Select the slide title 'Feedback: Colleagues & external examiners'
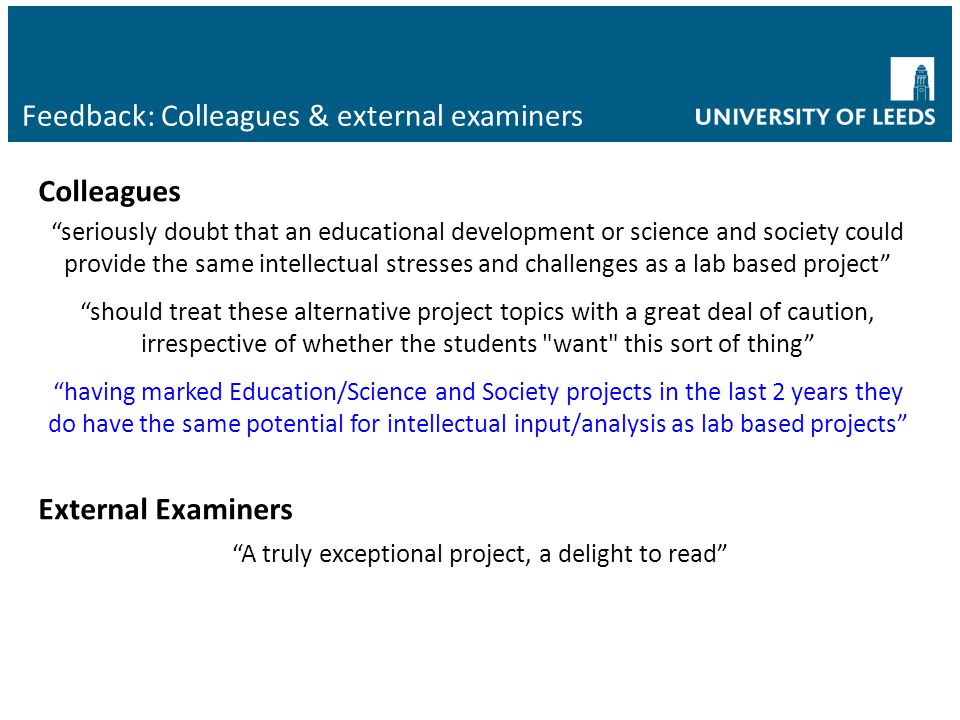This screenshot has width=960, height=720. pyautogui.click(x=302, y=116)
